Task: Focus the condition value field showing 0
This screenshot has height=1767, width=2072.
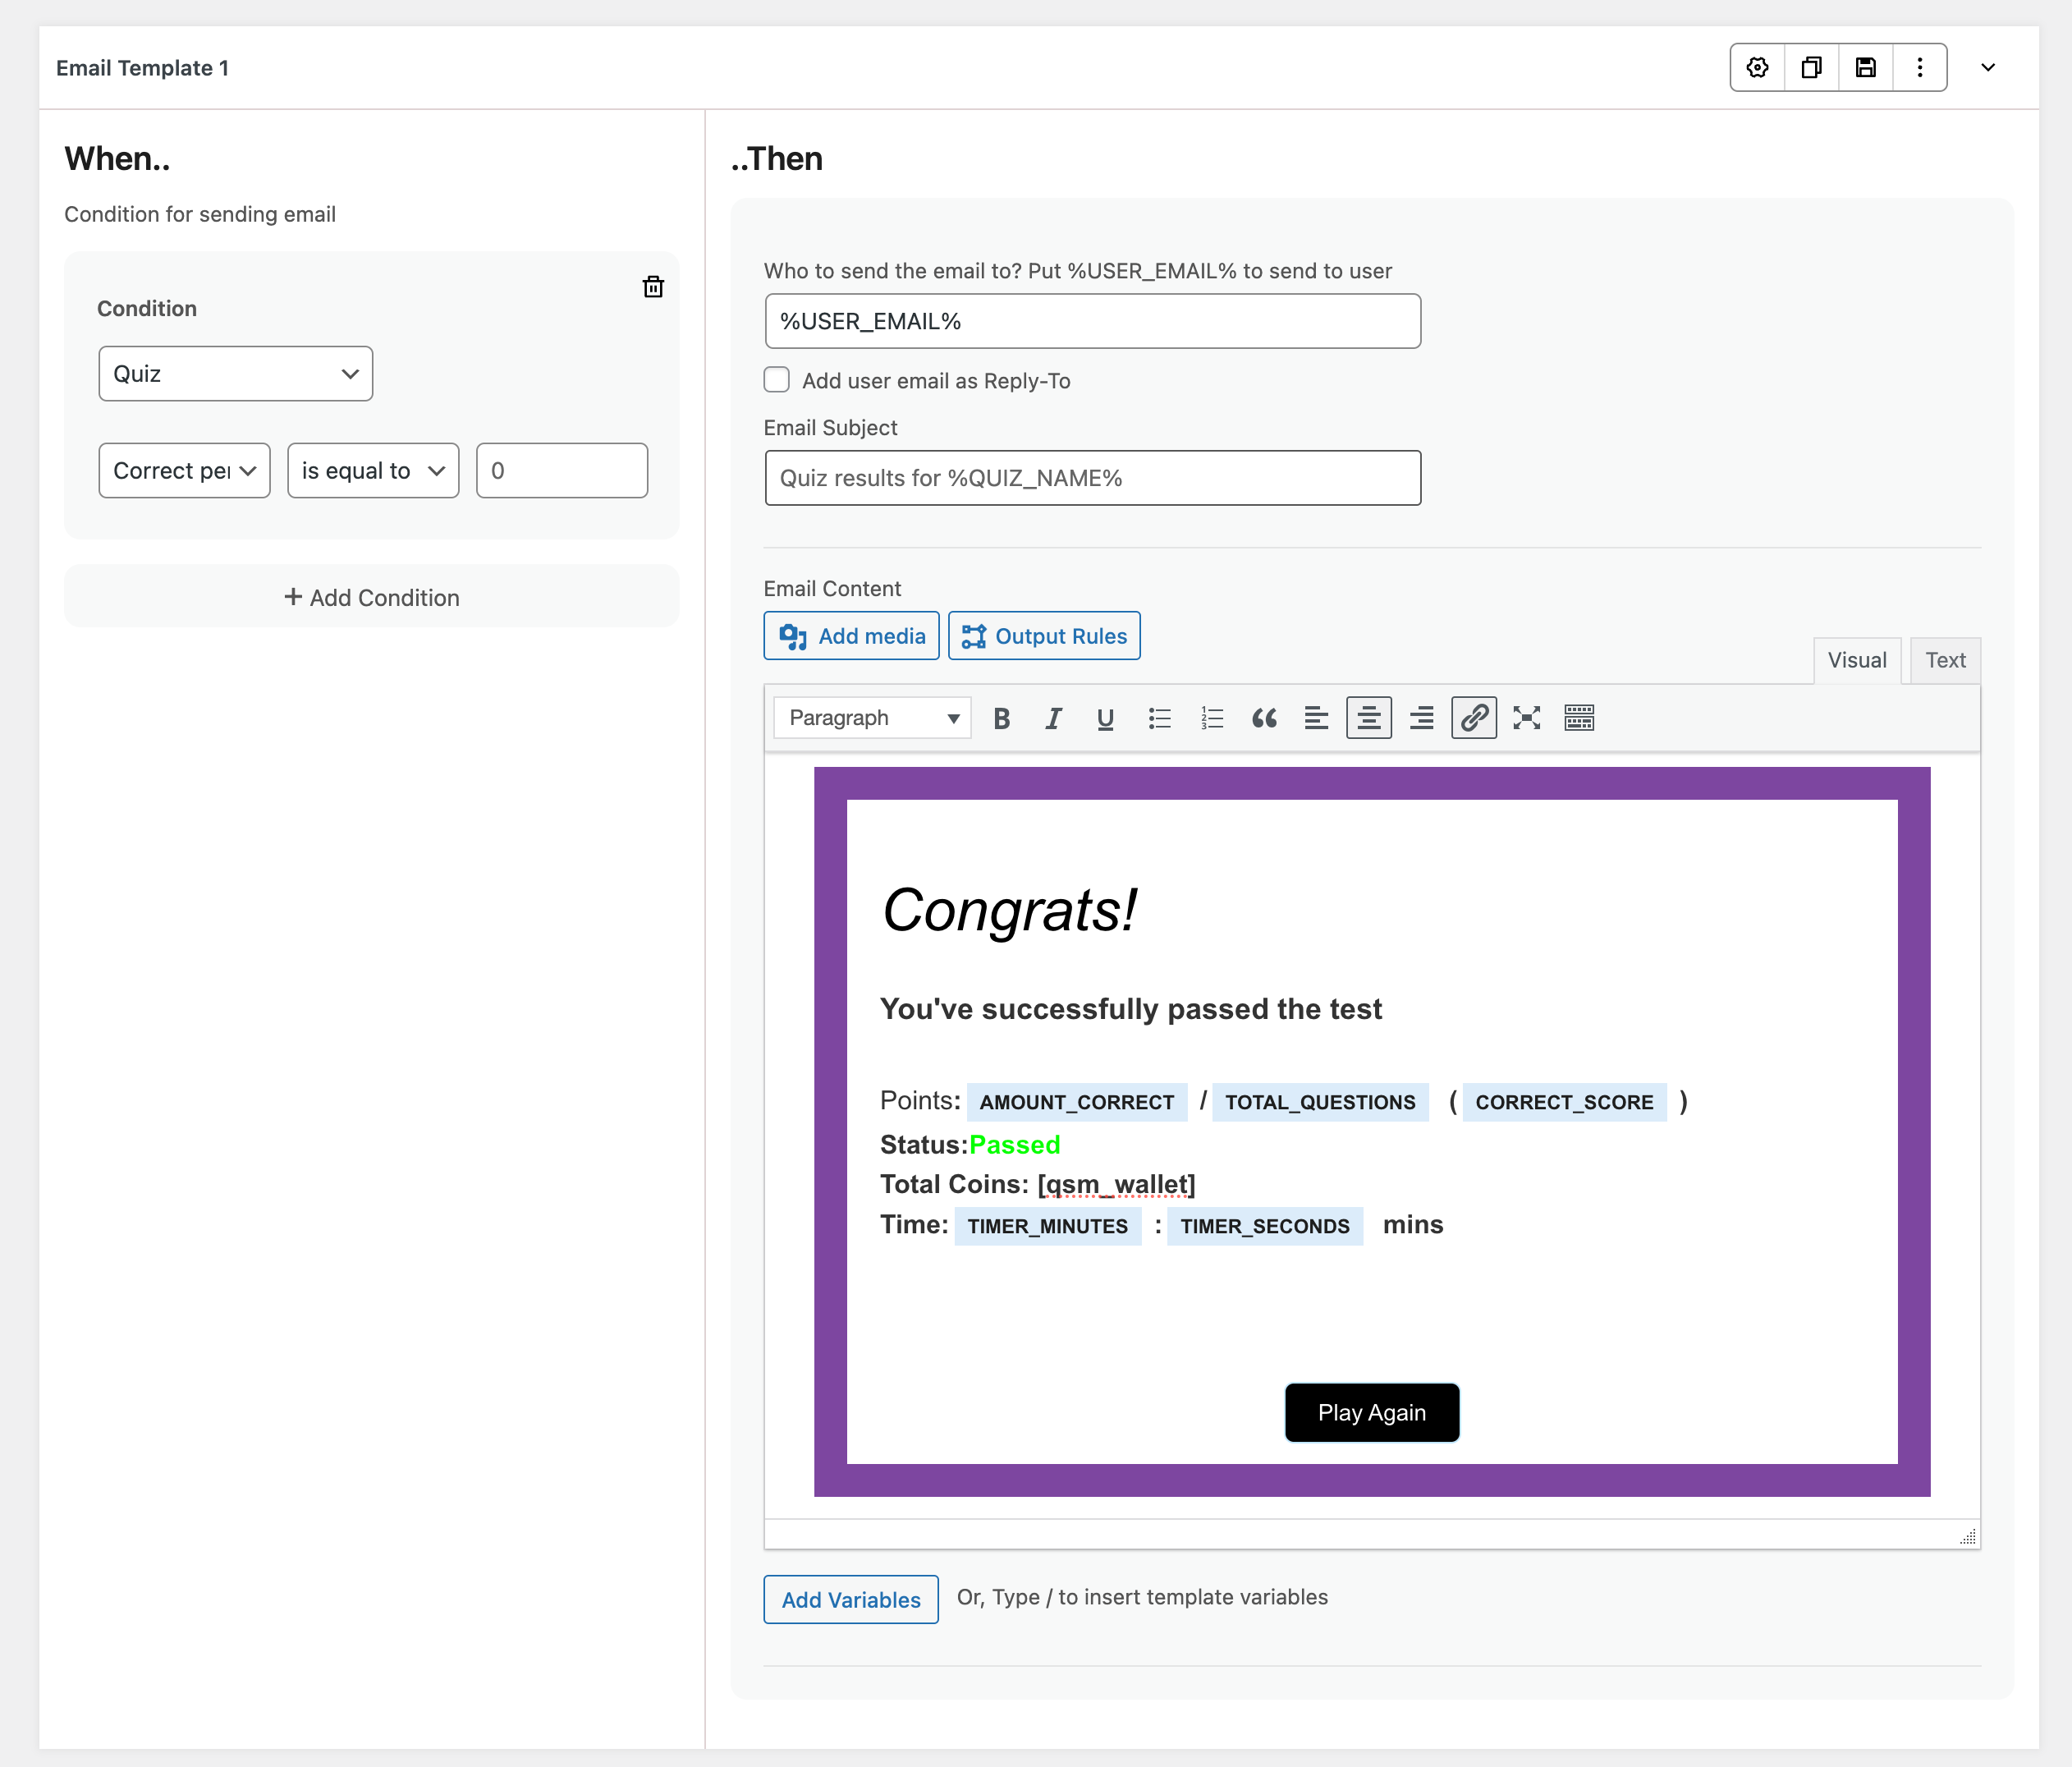Action: [562, 470]
